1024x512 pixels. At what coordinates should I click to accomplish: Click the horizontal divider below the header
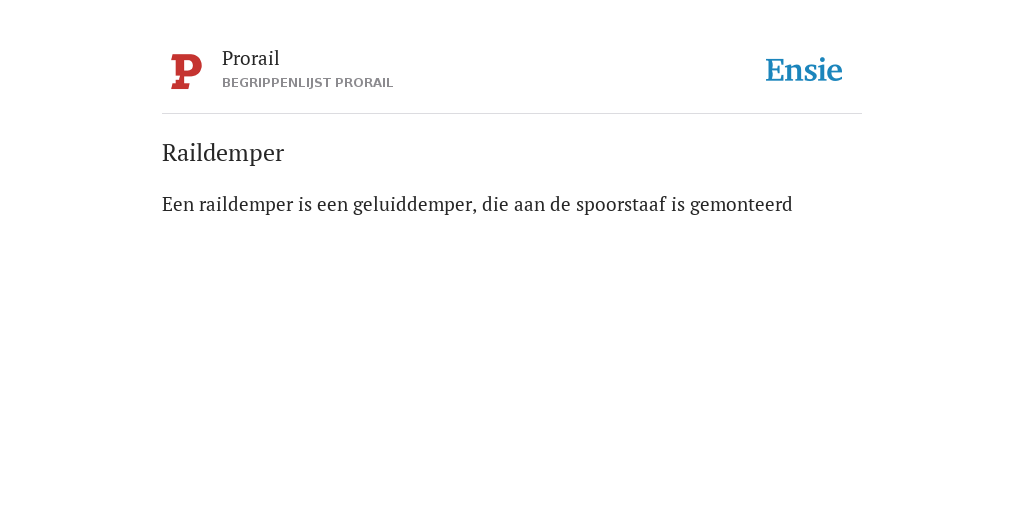(x=512, y=114)
